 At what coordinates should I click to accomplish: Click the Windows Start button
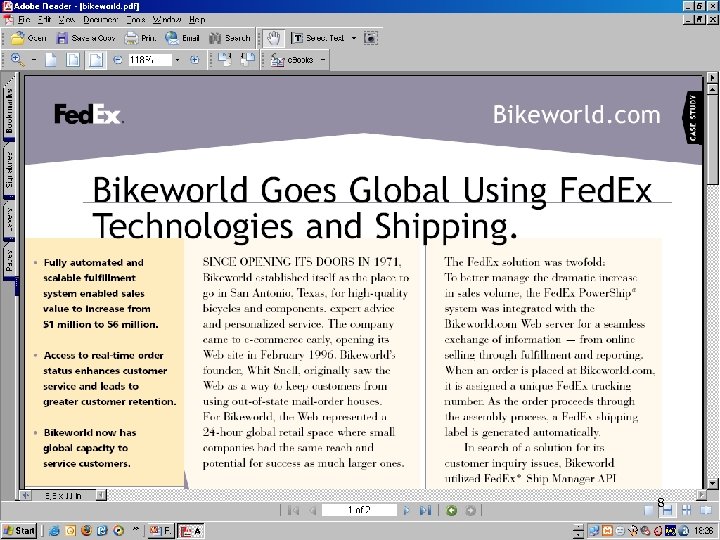coord(19,531)
